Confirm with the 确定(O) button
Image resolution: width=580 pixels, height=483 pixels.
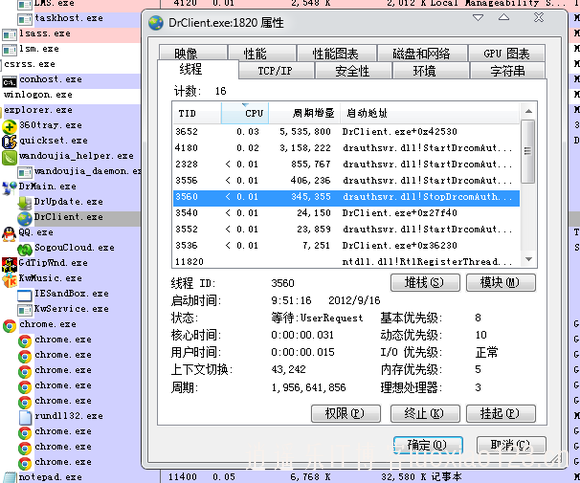click(428, 445)
